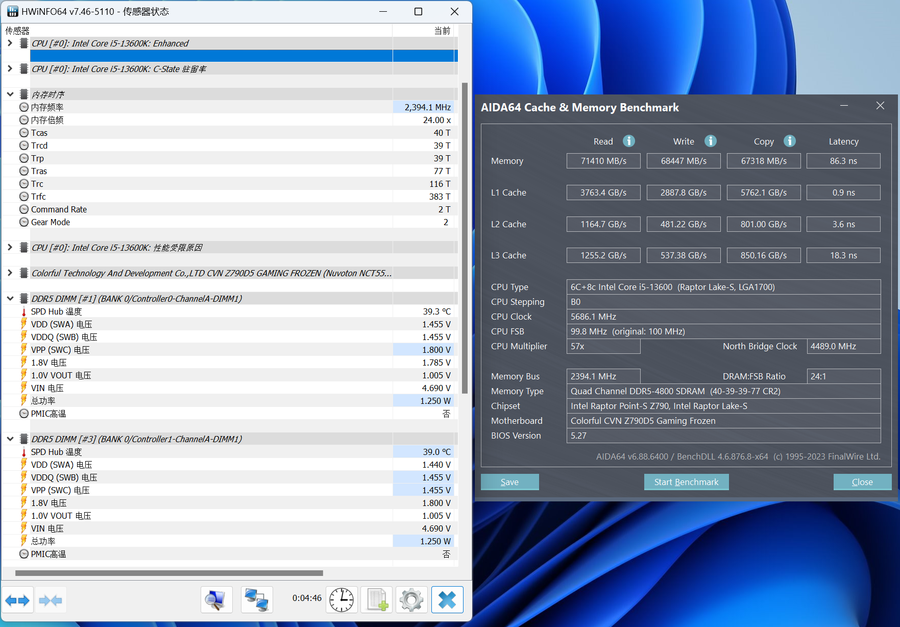The width and height of the screenshot is (900, 627).
Task: Click the save report document icon
Action: pos(377,601)
